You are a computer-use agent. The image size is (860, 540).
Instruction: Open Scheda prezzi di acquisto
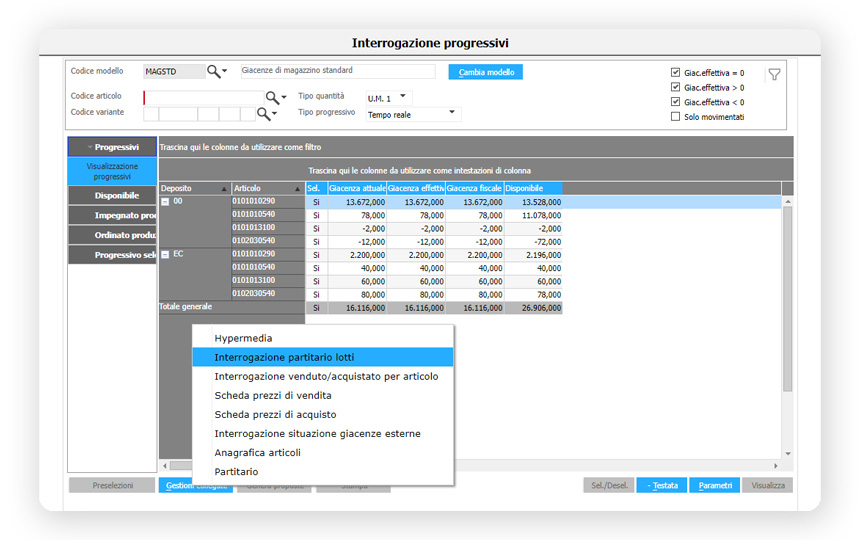tap(323, 415)
